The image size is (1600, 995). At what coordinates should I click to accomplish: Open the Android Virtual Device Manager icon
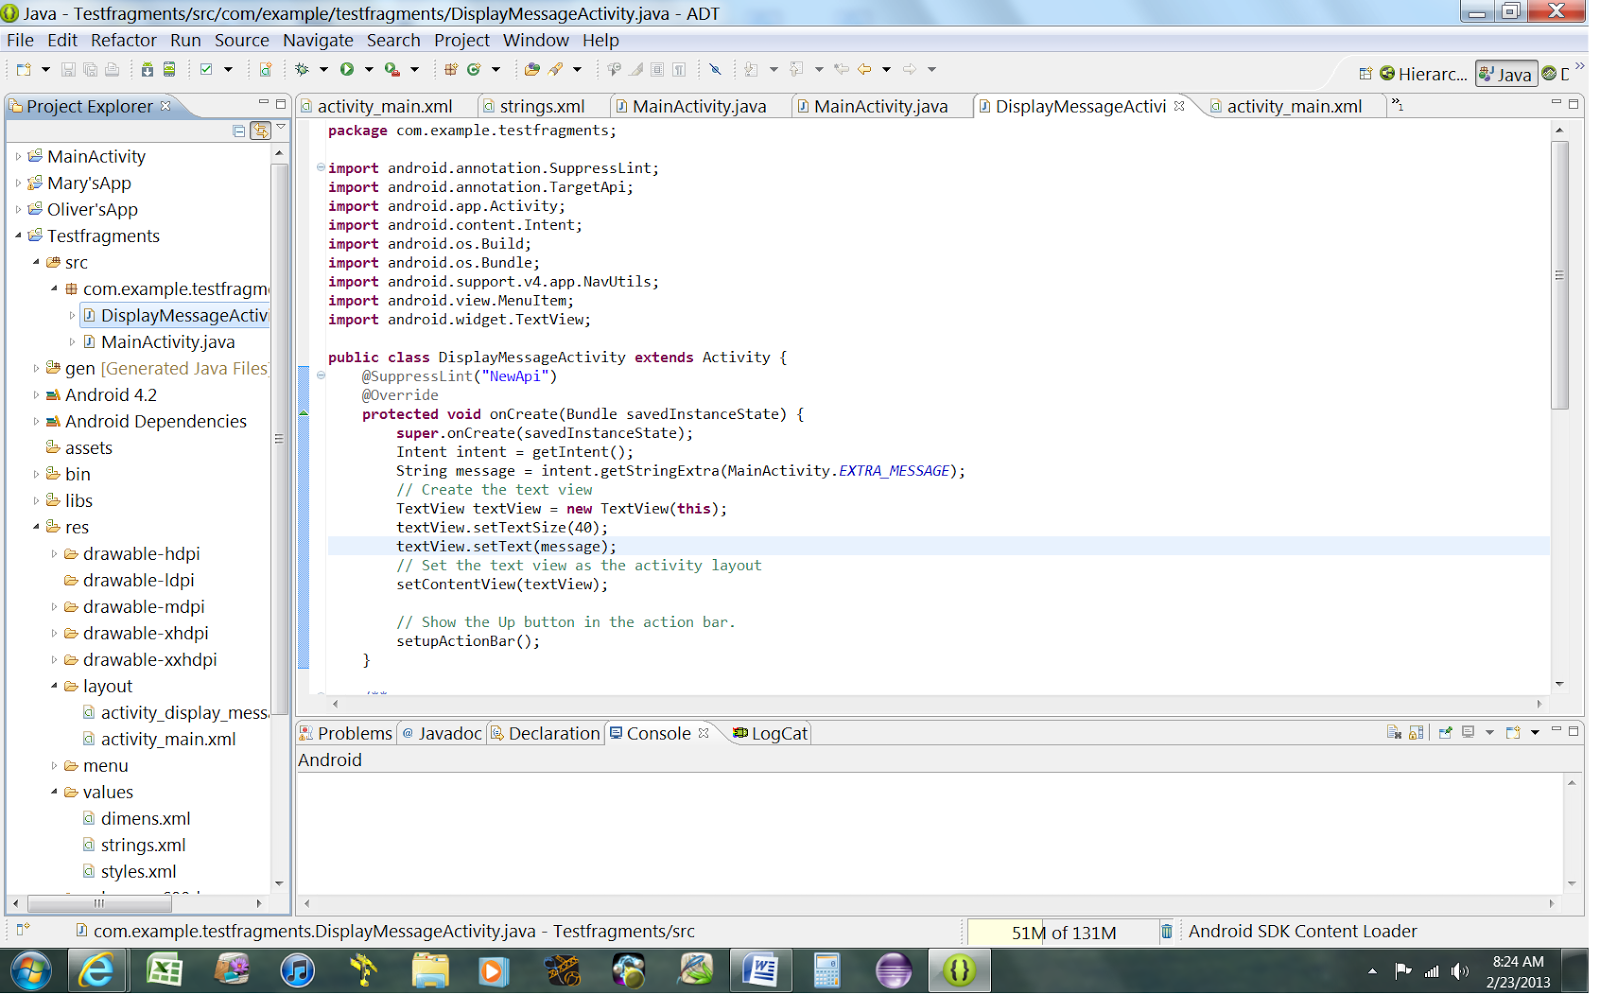pyautogui.click(x=169, y=70)
